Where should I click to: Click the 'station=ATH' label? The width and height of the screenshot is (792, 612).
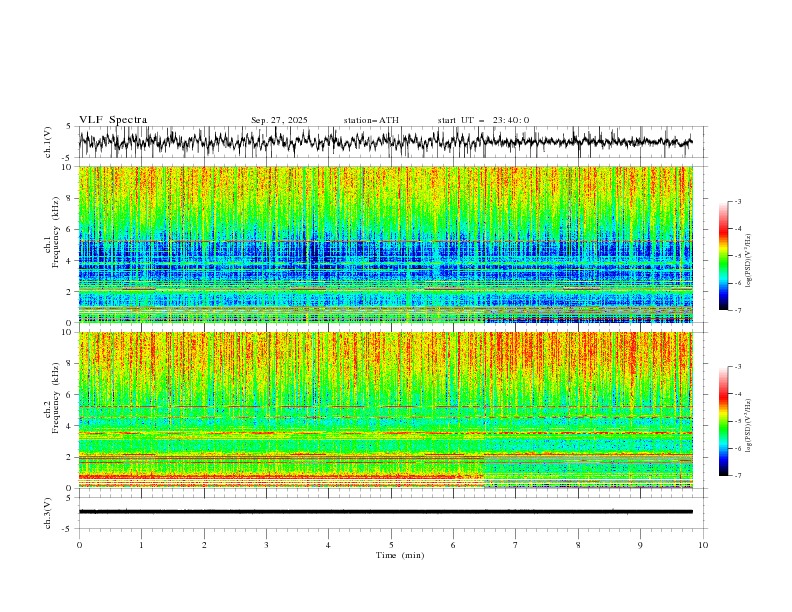(x=371, y=120)
